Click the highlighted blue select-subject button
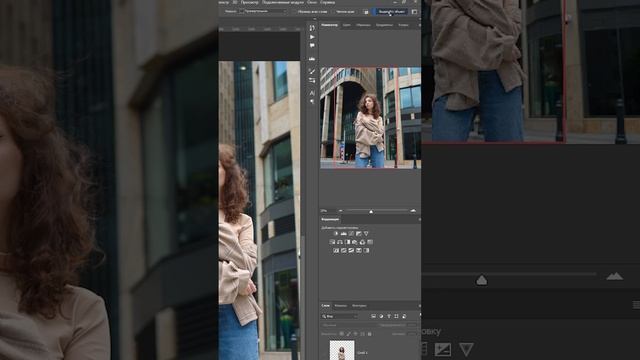The height and width of the screenshot is (360, 640). click(x=391, y=12)
